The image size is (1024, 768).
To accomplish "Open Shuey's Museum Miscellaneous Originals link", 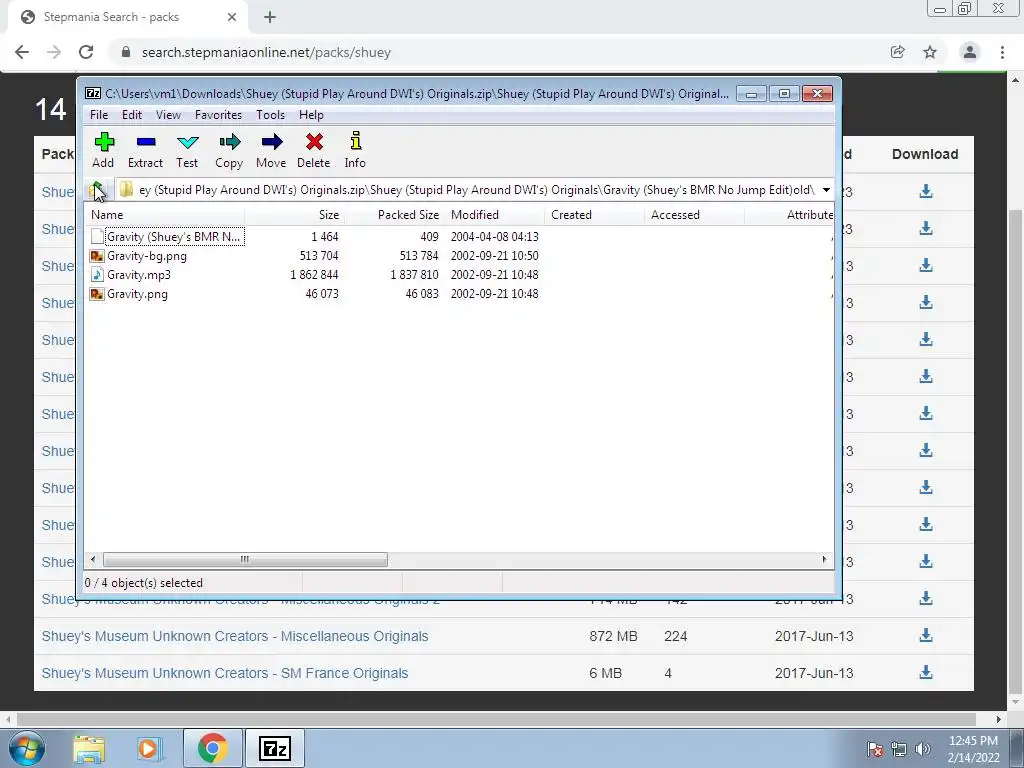I will [x=235, y=636].
